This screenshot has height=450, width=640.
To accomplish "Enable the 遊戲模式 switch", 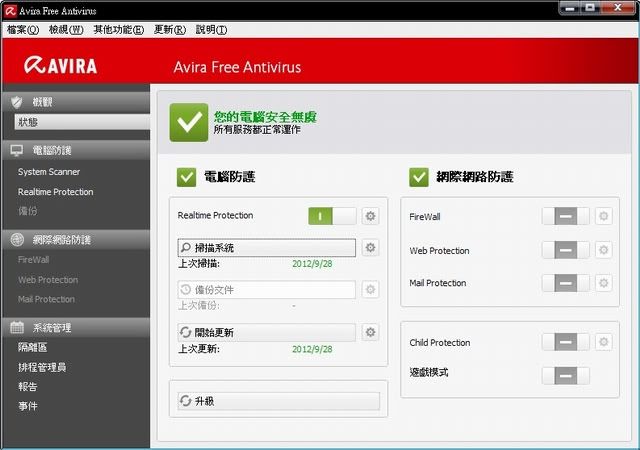I will (565, 376).
